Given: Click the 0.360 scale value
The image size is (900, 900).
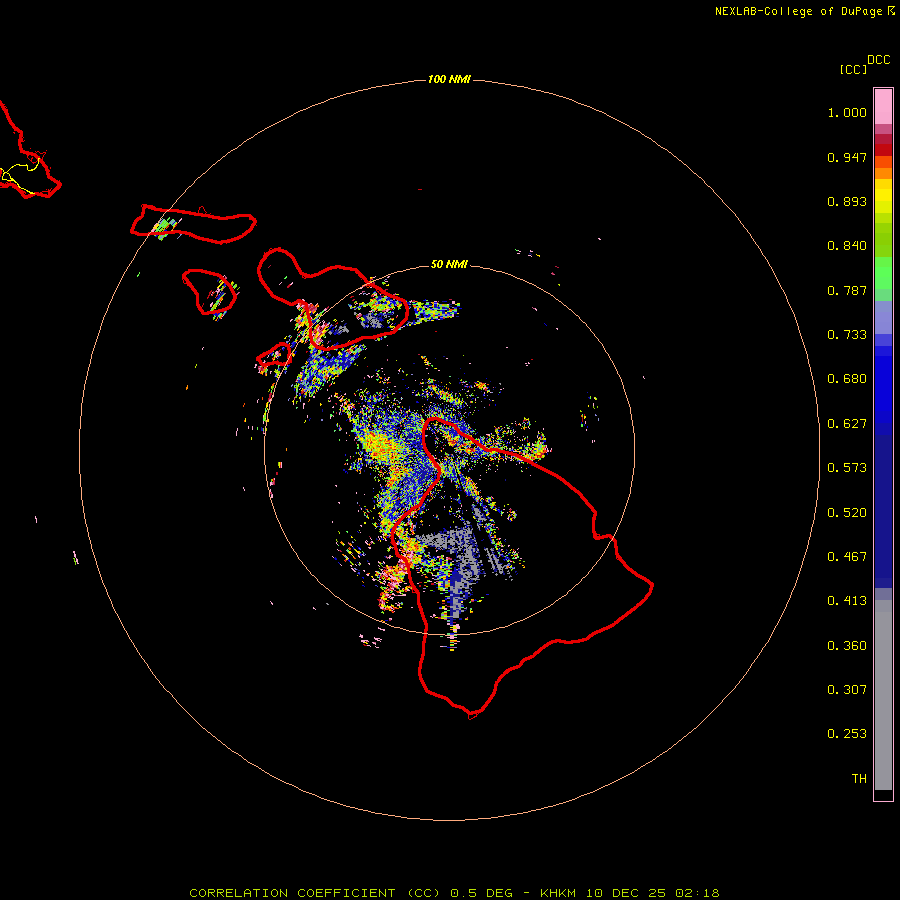Looking at the screenshot, I should click(x=847, y=646).
